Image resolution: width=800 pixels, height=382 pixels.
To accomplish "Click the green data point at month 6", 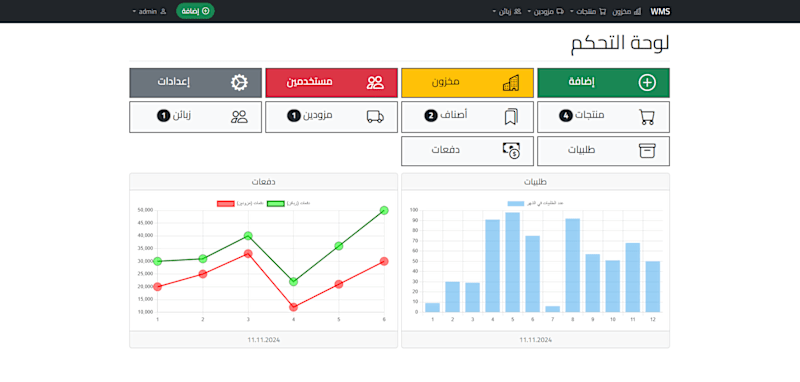I will click(x=384, y=210).
